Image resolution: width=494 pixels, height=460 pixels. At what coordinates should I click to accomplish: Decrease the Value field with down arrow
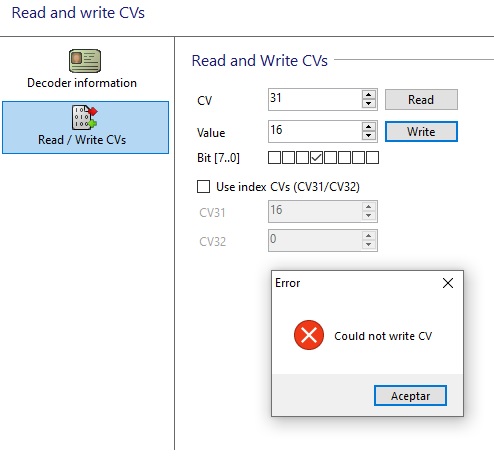[x=368, y=135]
